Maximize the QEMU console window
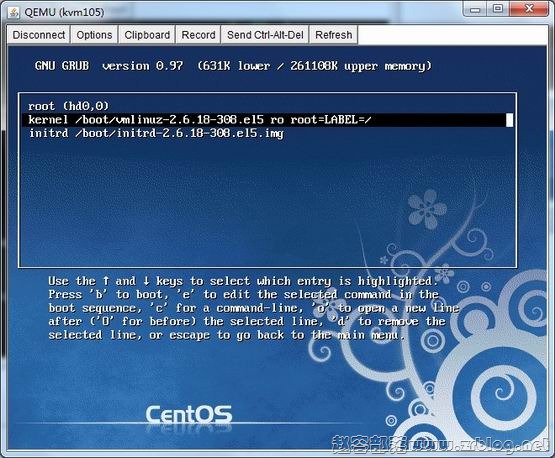 tap(498, 9)
